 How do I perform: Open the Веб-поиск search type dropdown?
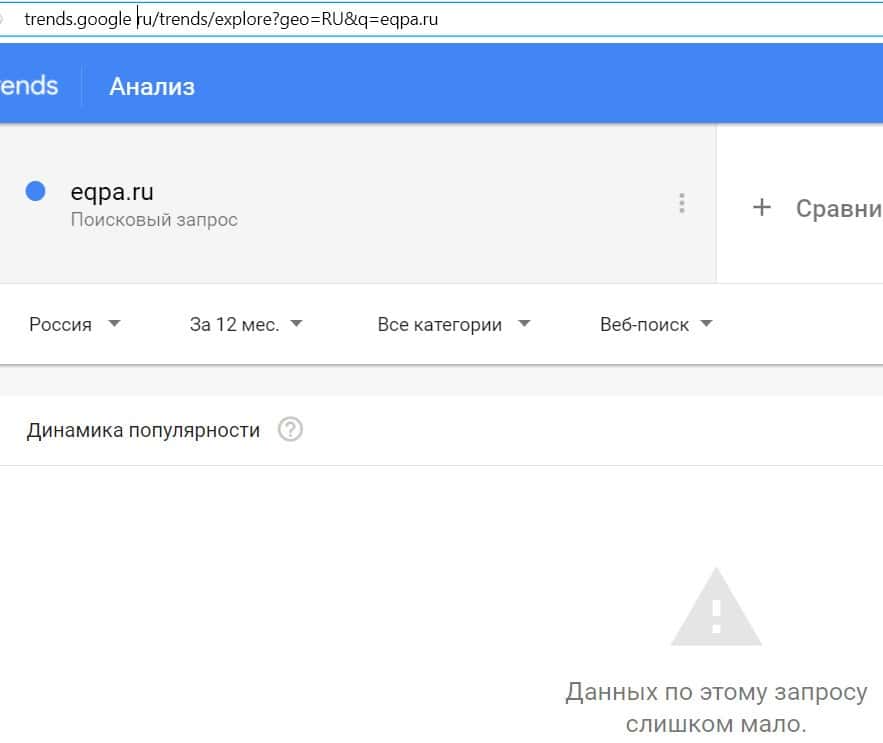[x=644, y=324]
